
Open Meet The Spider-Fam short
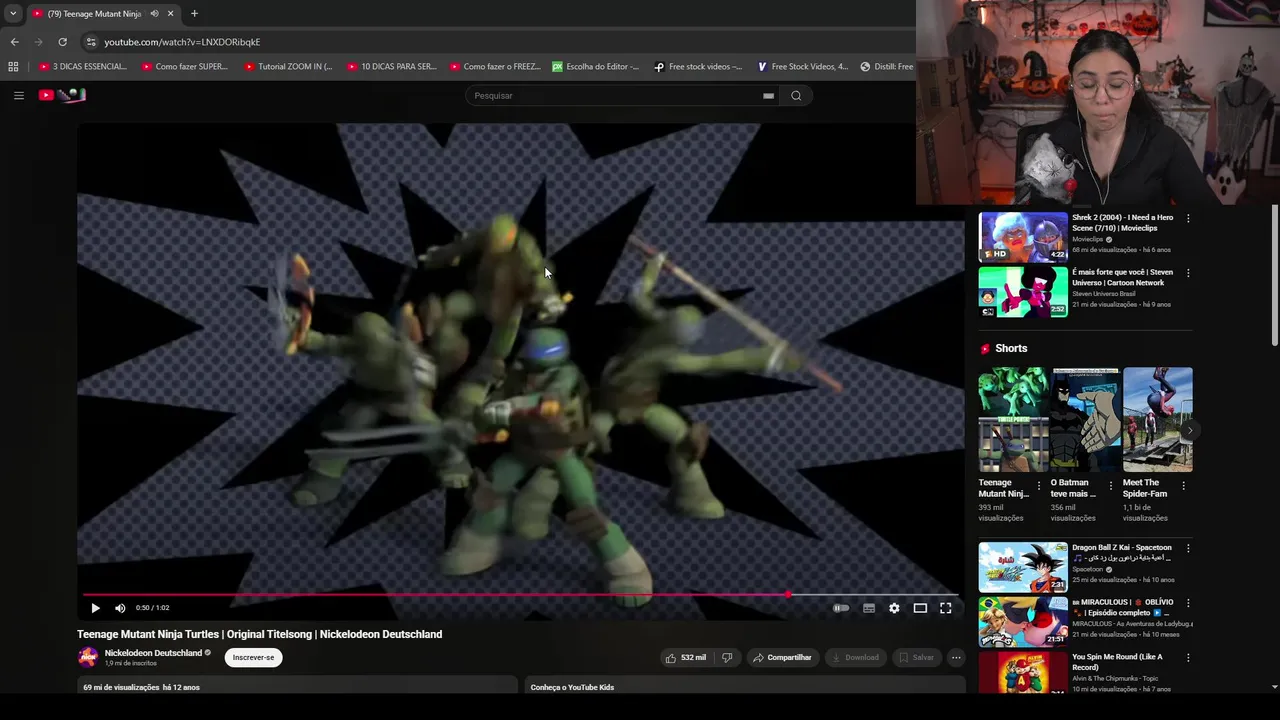click(1157, 419)
